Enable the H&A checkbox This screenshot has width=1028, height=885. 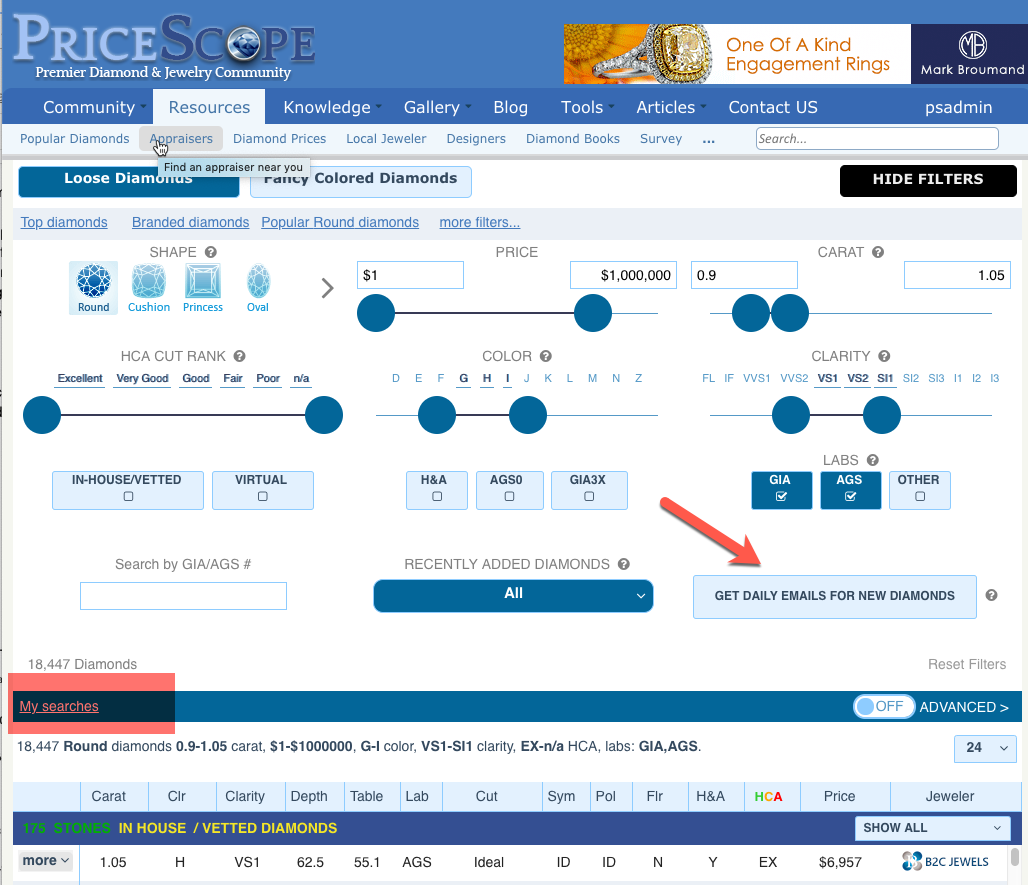pos(437,496)
